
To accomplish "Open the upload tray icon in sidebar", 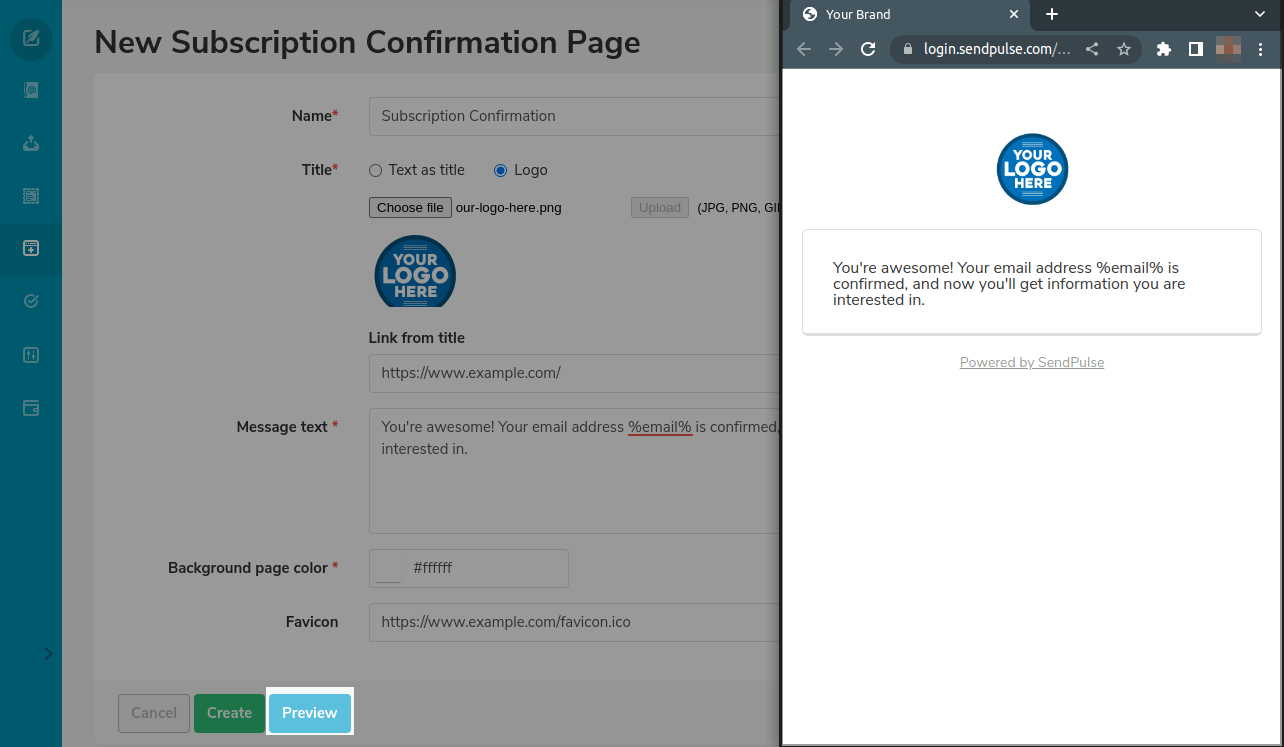I will click(31, 143).
